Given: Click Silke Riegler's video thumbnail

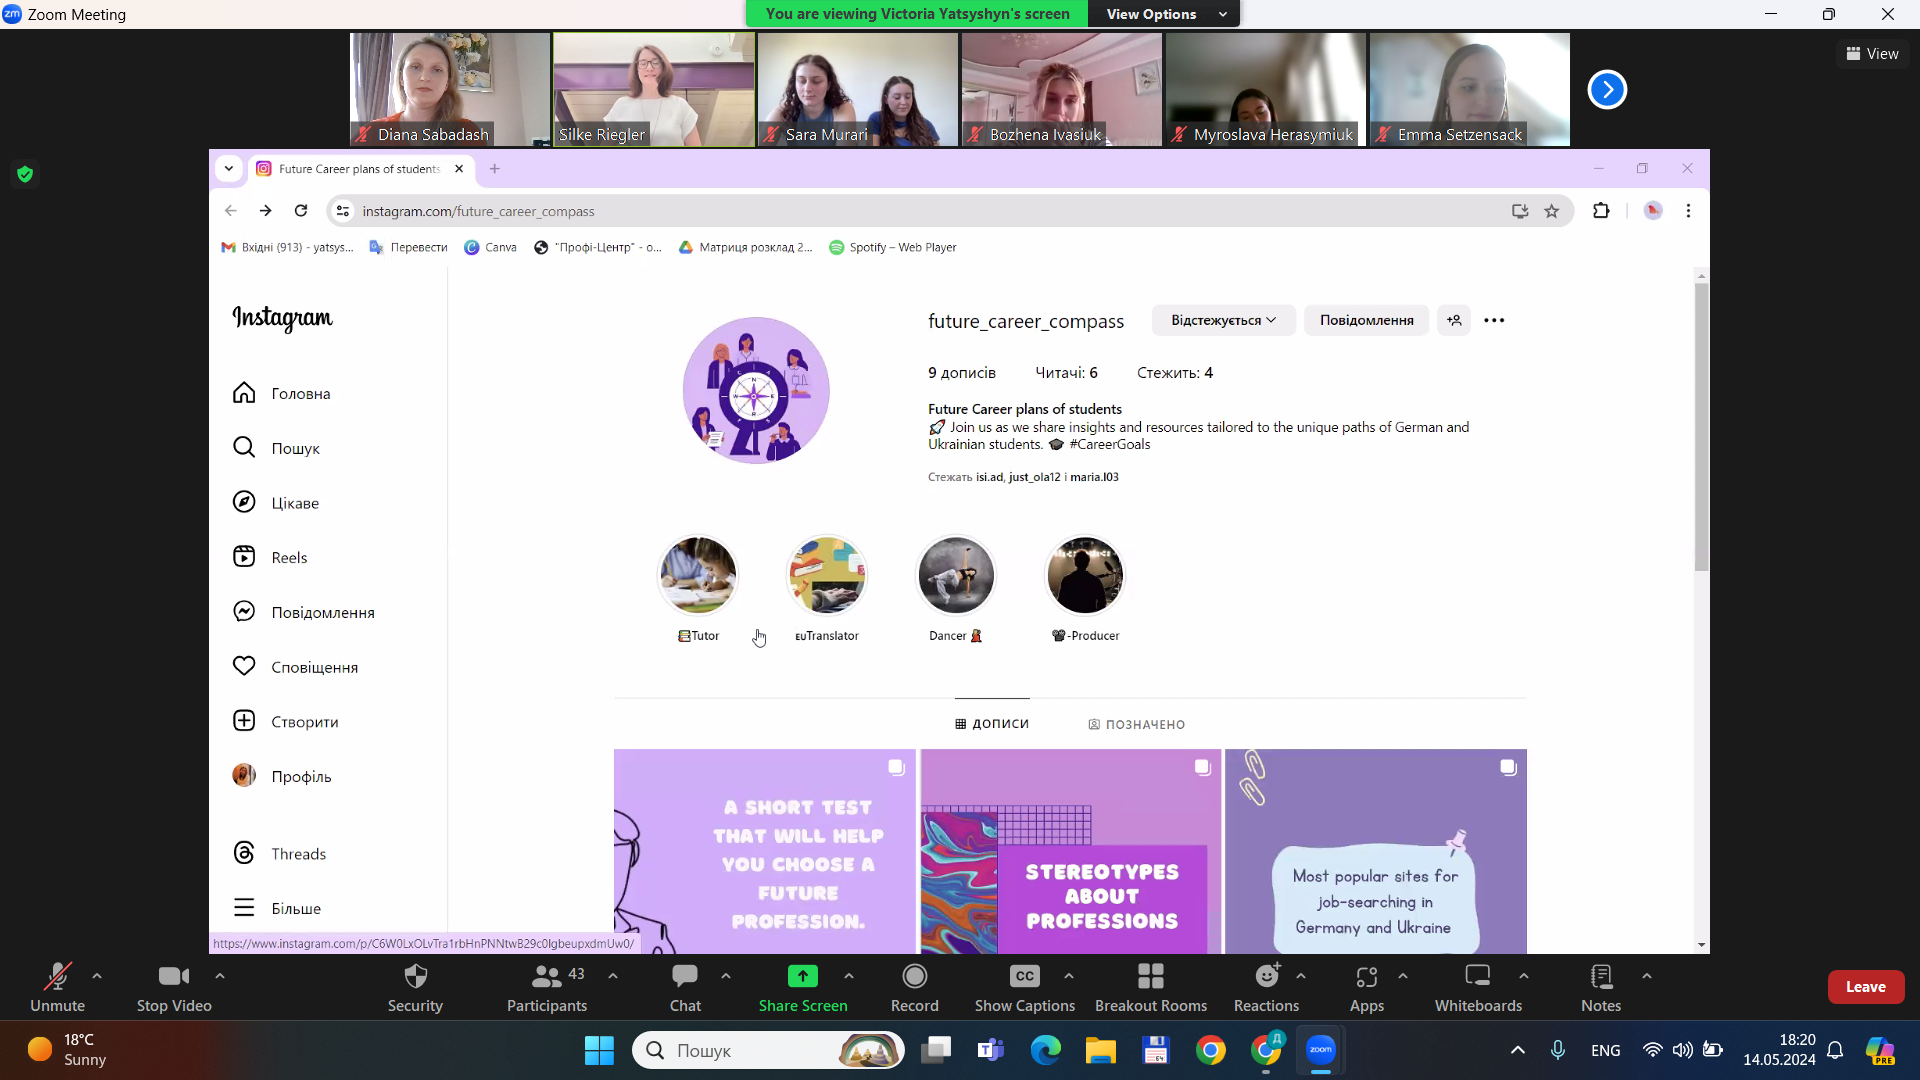Looking at the screenshot, I should tap(654, 90).
